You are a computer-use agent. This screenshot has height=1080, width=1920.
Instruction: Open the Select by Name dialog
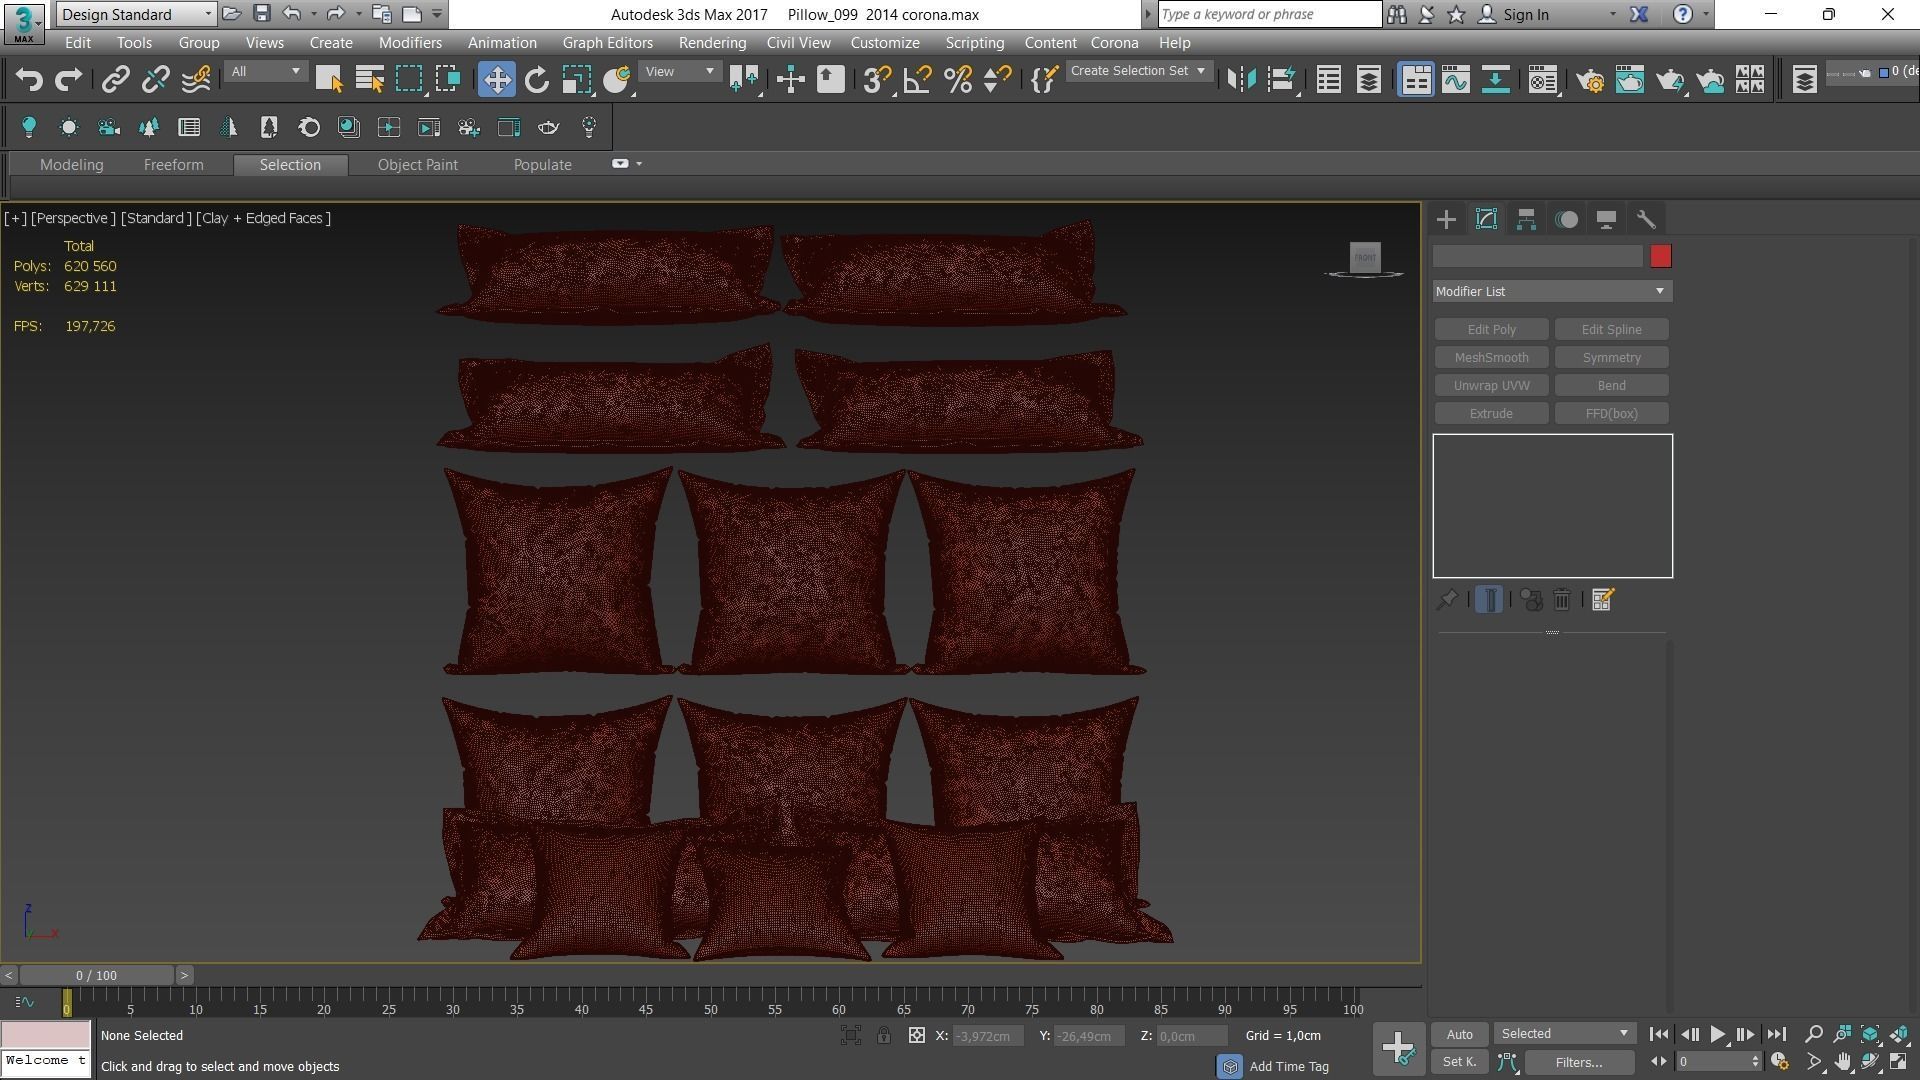(369, 80)
